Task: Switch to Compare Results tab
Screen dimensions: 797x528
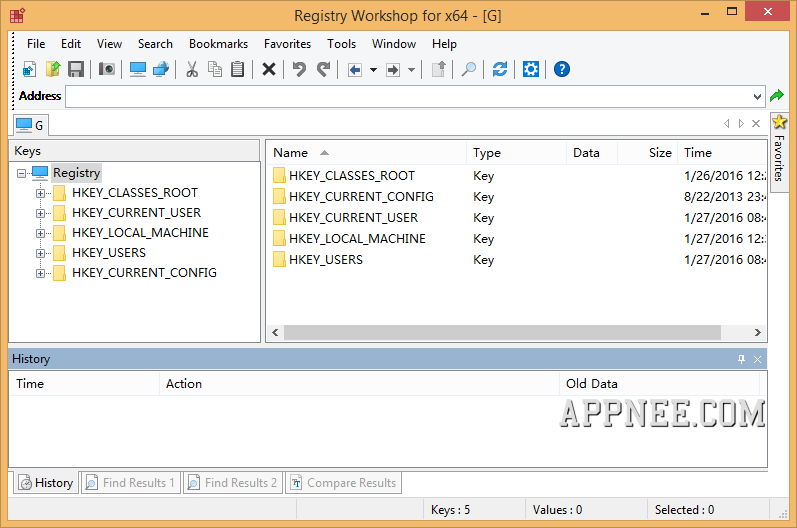Action: 343,483
